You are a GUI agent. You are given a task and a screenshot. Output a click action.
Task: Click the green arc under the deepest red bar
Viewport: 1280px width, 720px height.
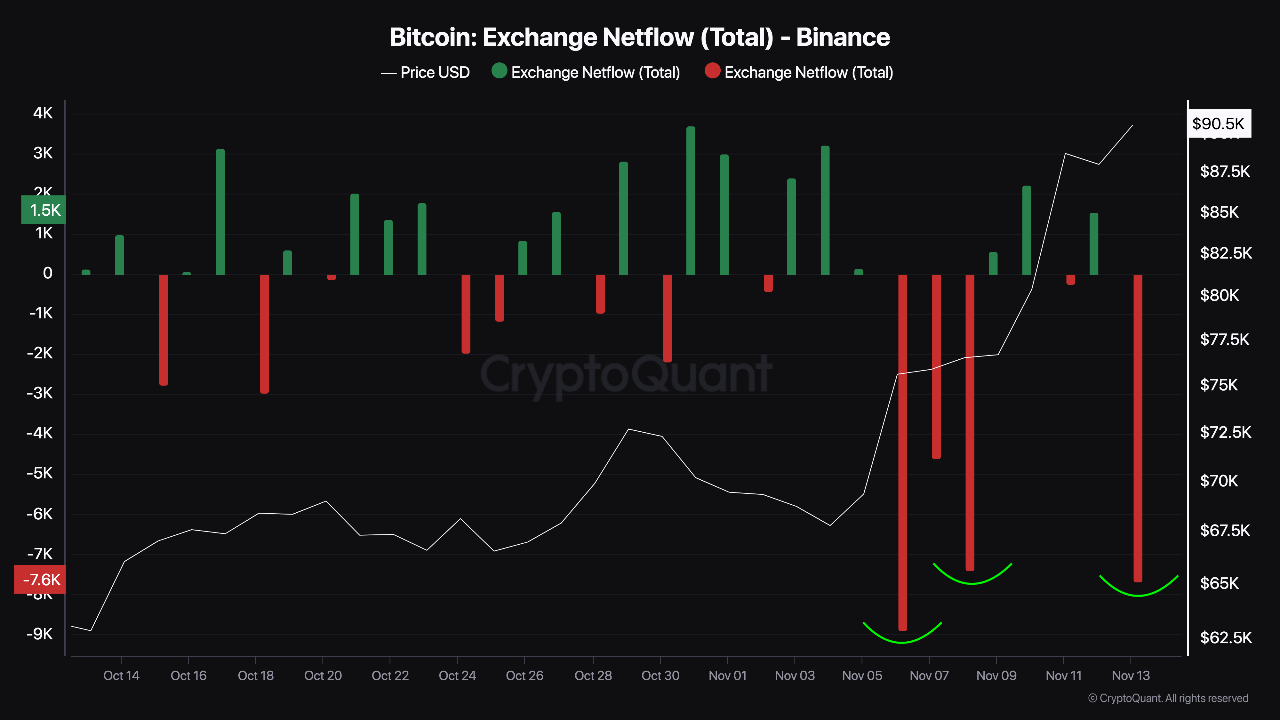pos(902,638)
